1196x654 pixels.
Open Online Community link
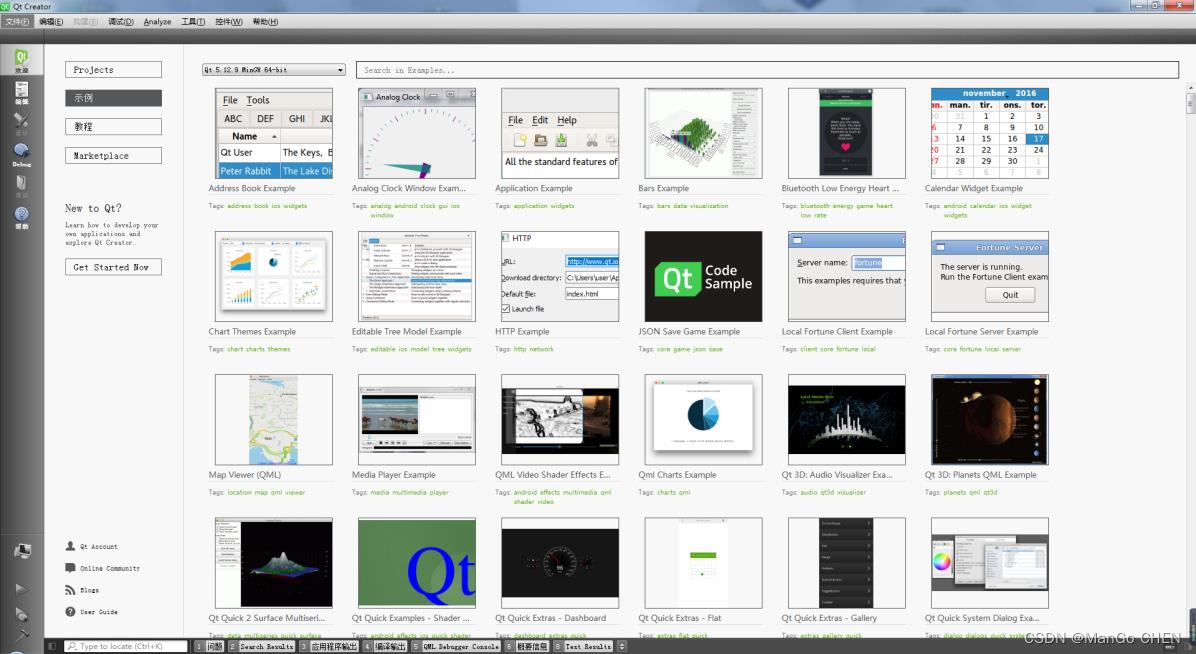coord(103,569)
